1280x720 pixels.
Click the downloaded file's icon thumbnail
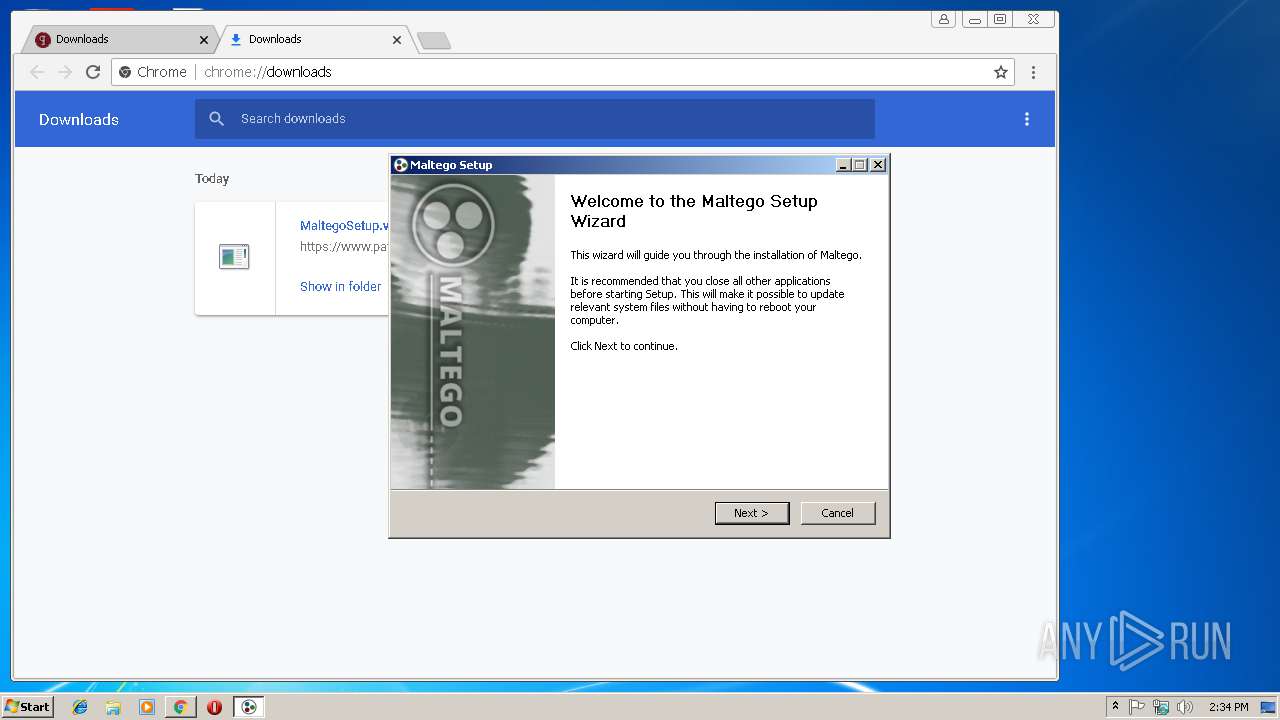tap(234, 257)
